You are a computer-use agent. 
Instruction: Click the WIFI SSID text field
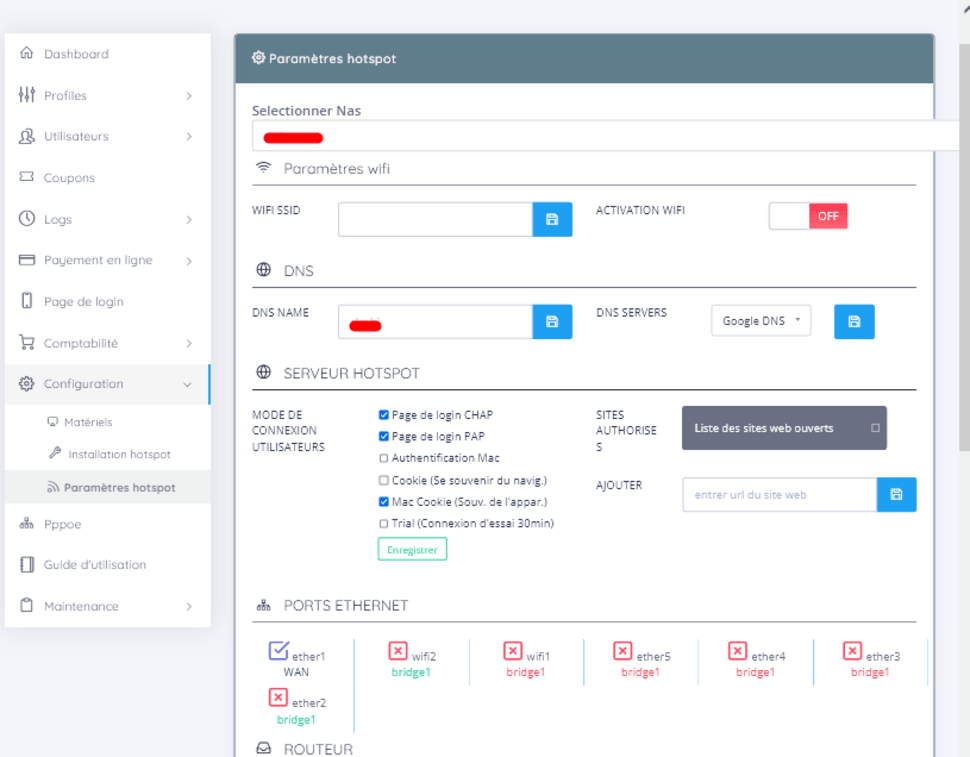pos(435,219)
